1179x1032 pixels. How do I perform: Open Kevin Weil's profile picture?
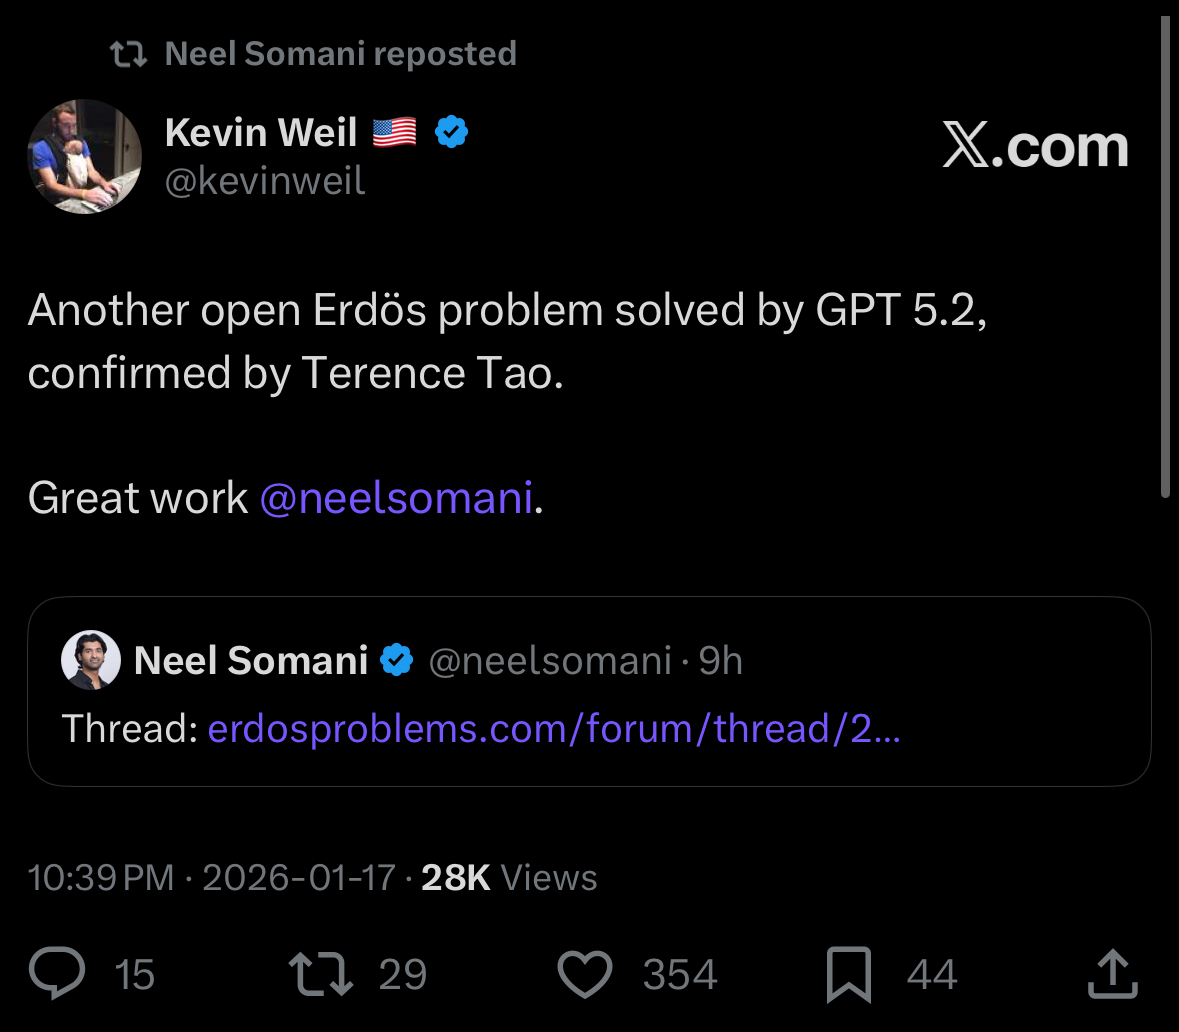pos(85,156)
